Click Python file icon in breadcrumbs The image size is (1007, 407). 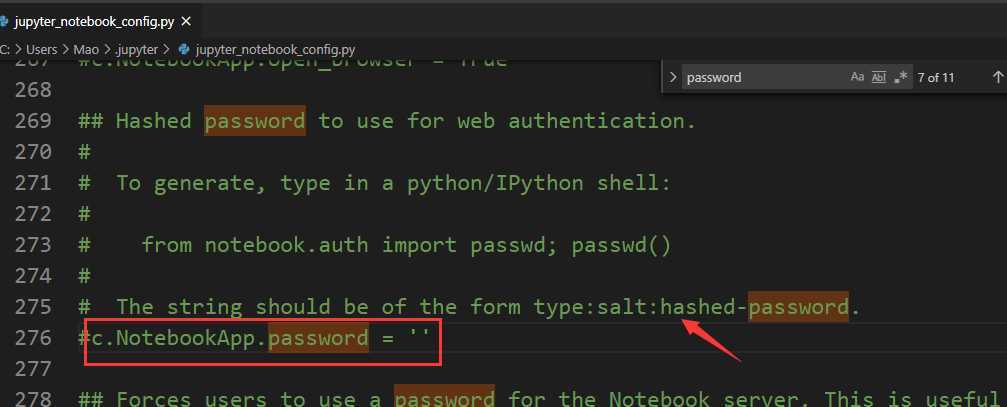(184, 49)
